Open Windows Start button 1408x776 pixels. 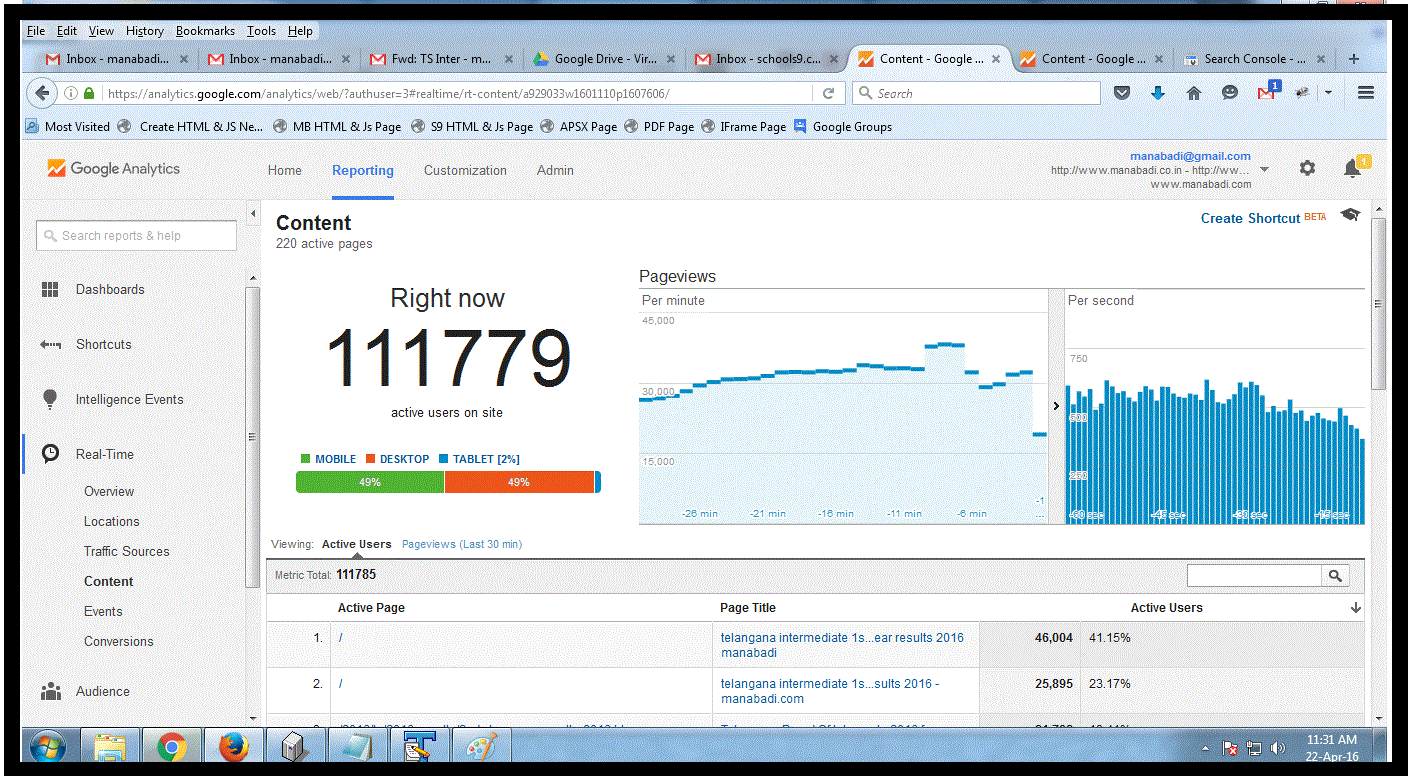pos(48,746)
